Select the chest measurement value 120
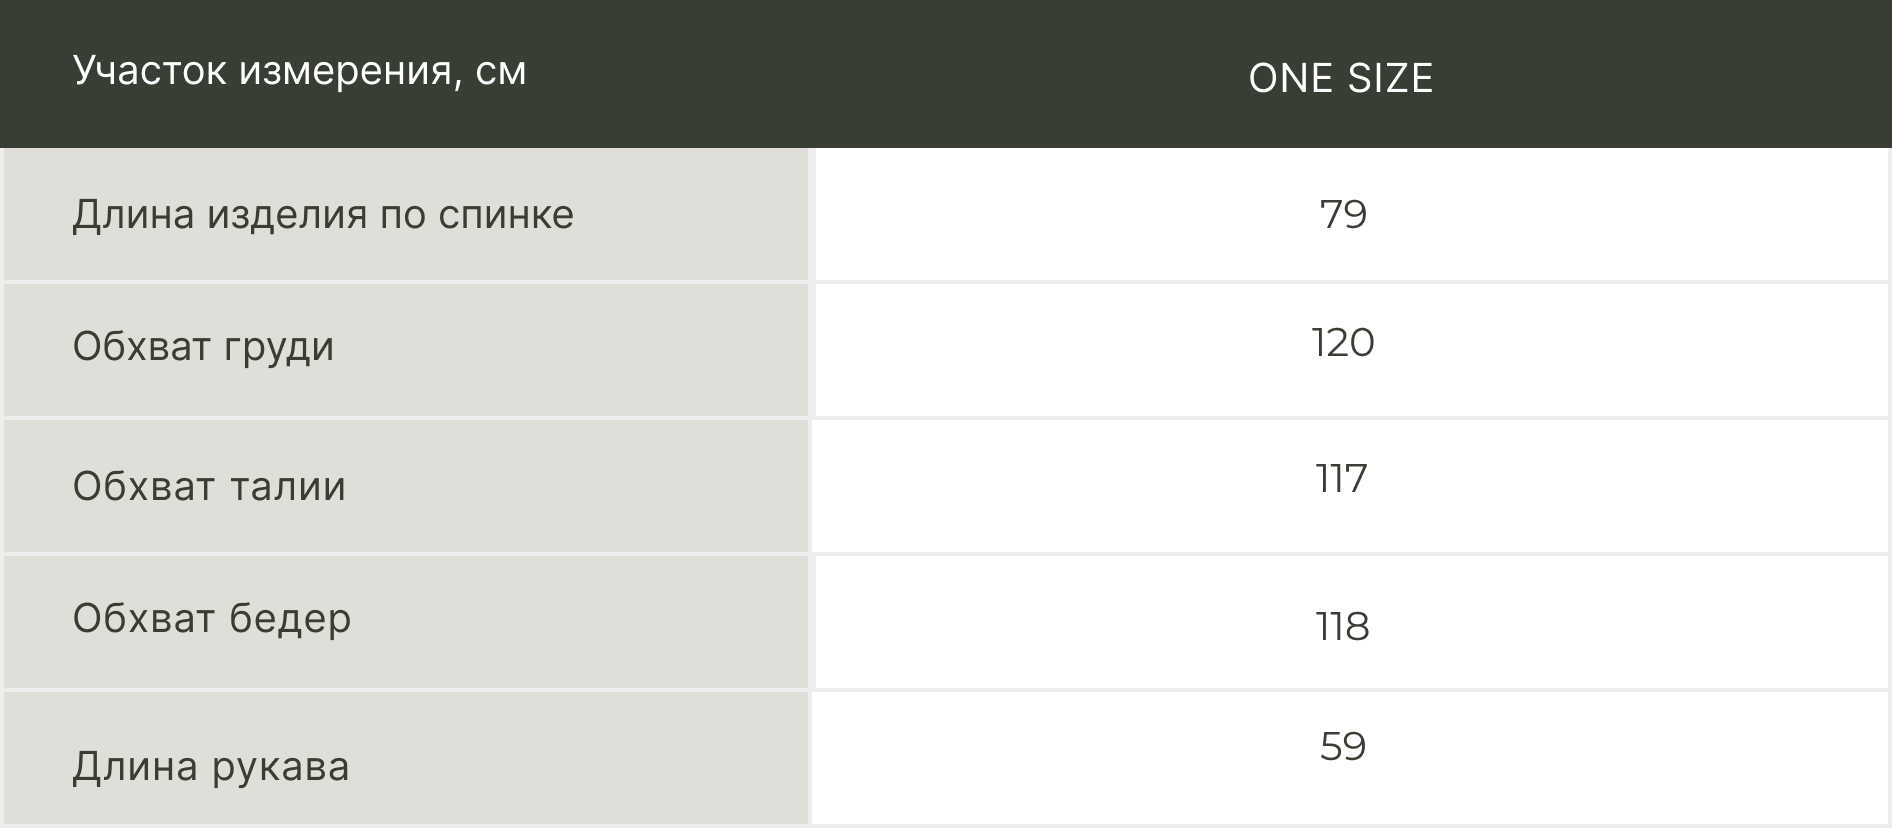Viewport: 1892px width, 828px height. [1342, 343]
